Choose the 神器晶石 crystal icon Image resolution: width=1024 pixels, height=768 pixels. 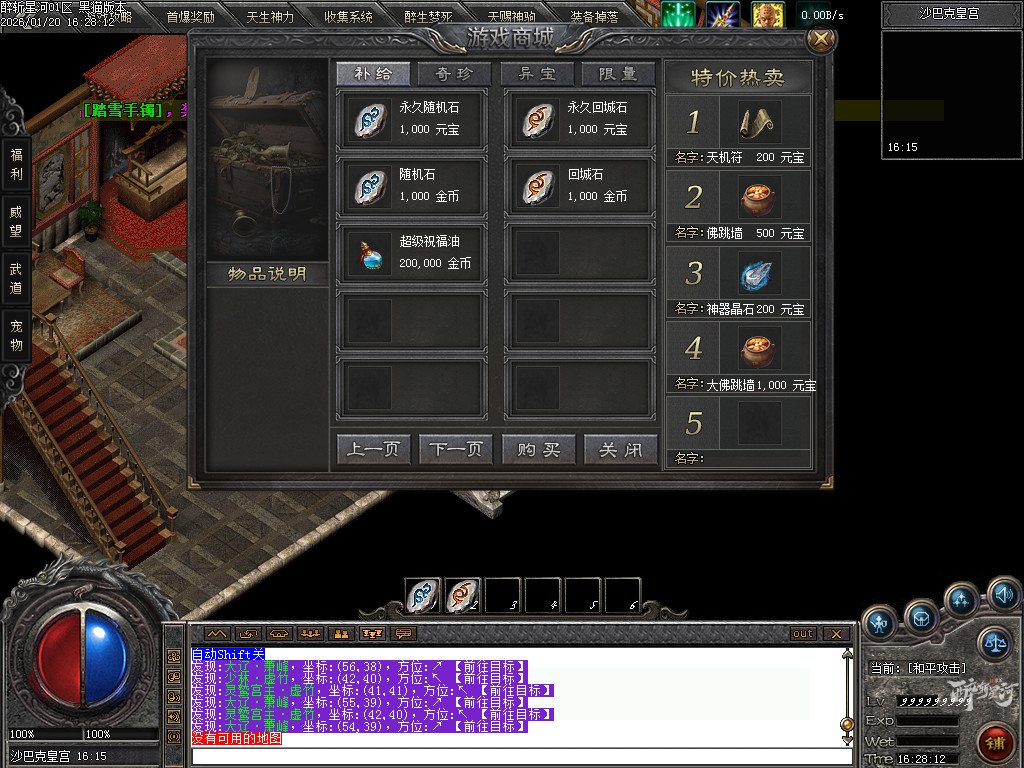(x=759, y=274)
